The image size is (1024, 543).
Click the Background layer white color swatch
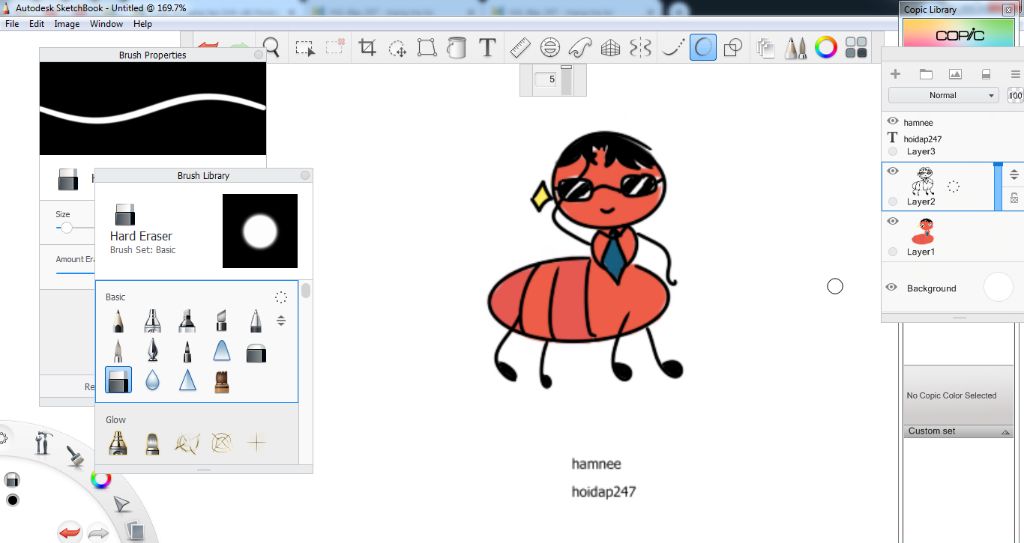click(x=997, y=288)
